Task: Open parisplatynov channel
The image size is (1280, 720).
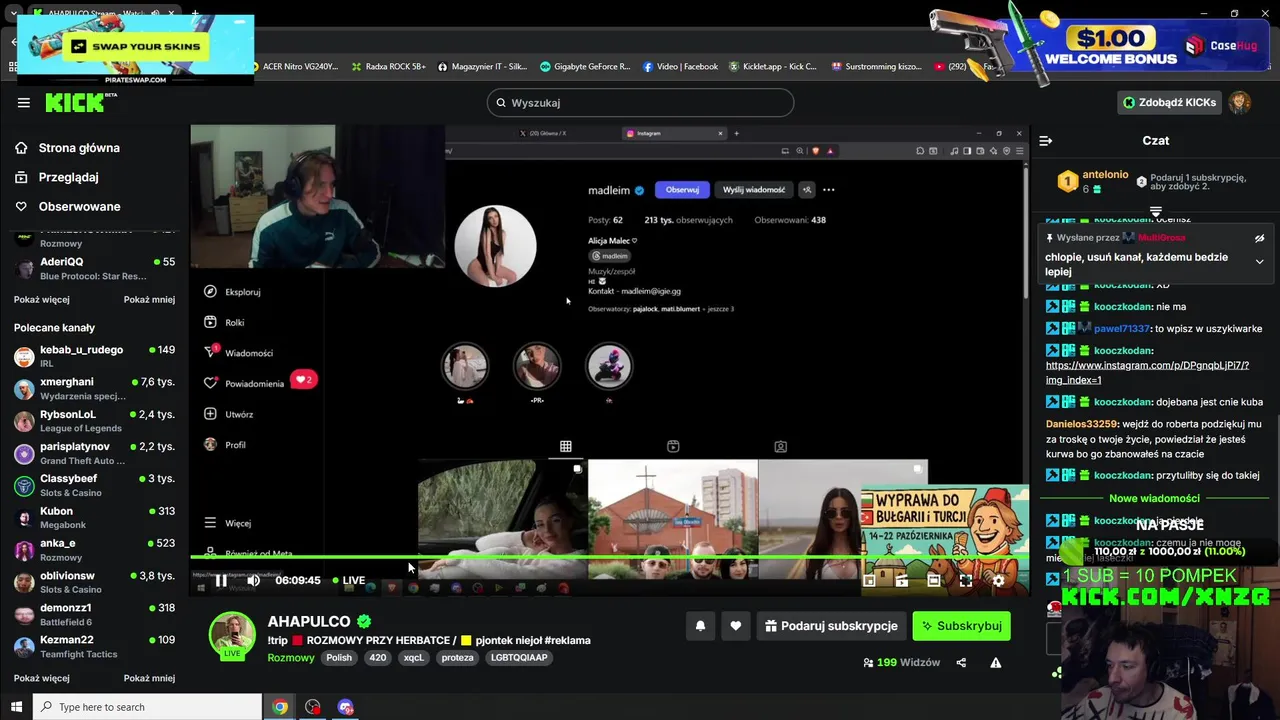Action: click(x=95, y=453)
